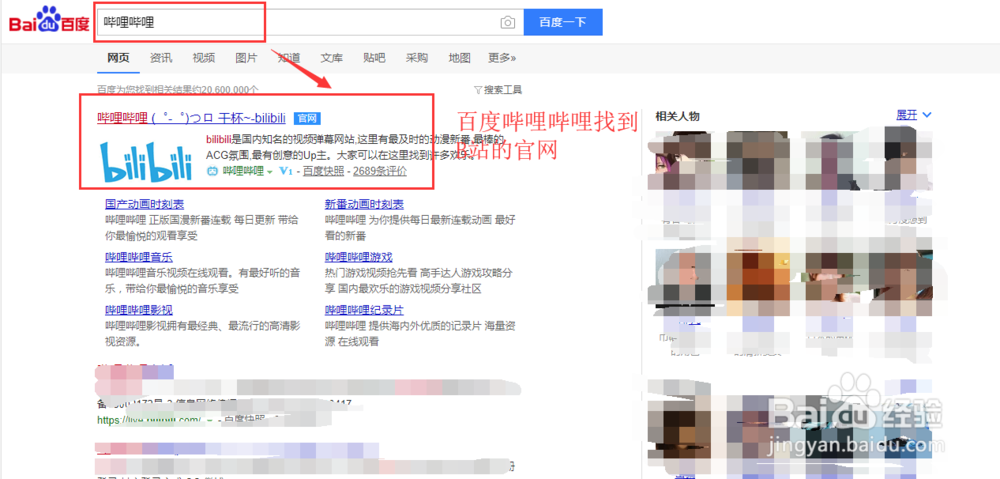The image size is (1000, 479).
Task: Select the 网页 tab
Action: pos(118,58)
